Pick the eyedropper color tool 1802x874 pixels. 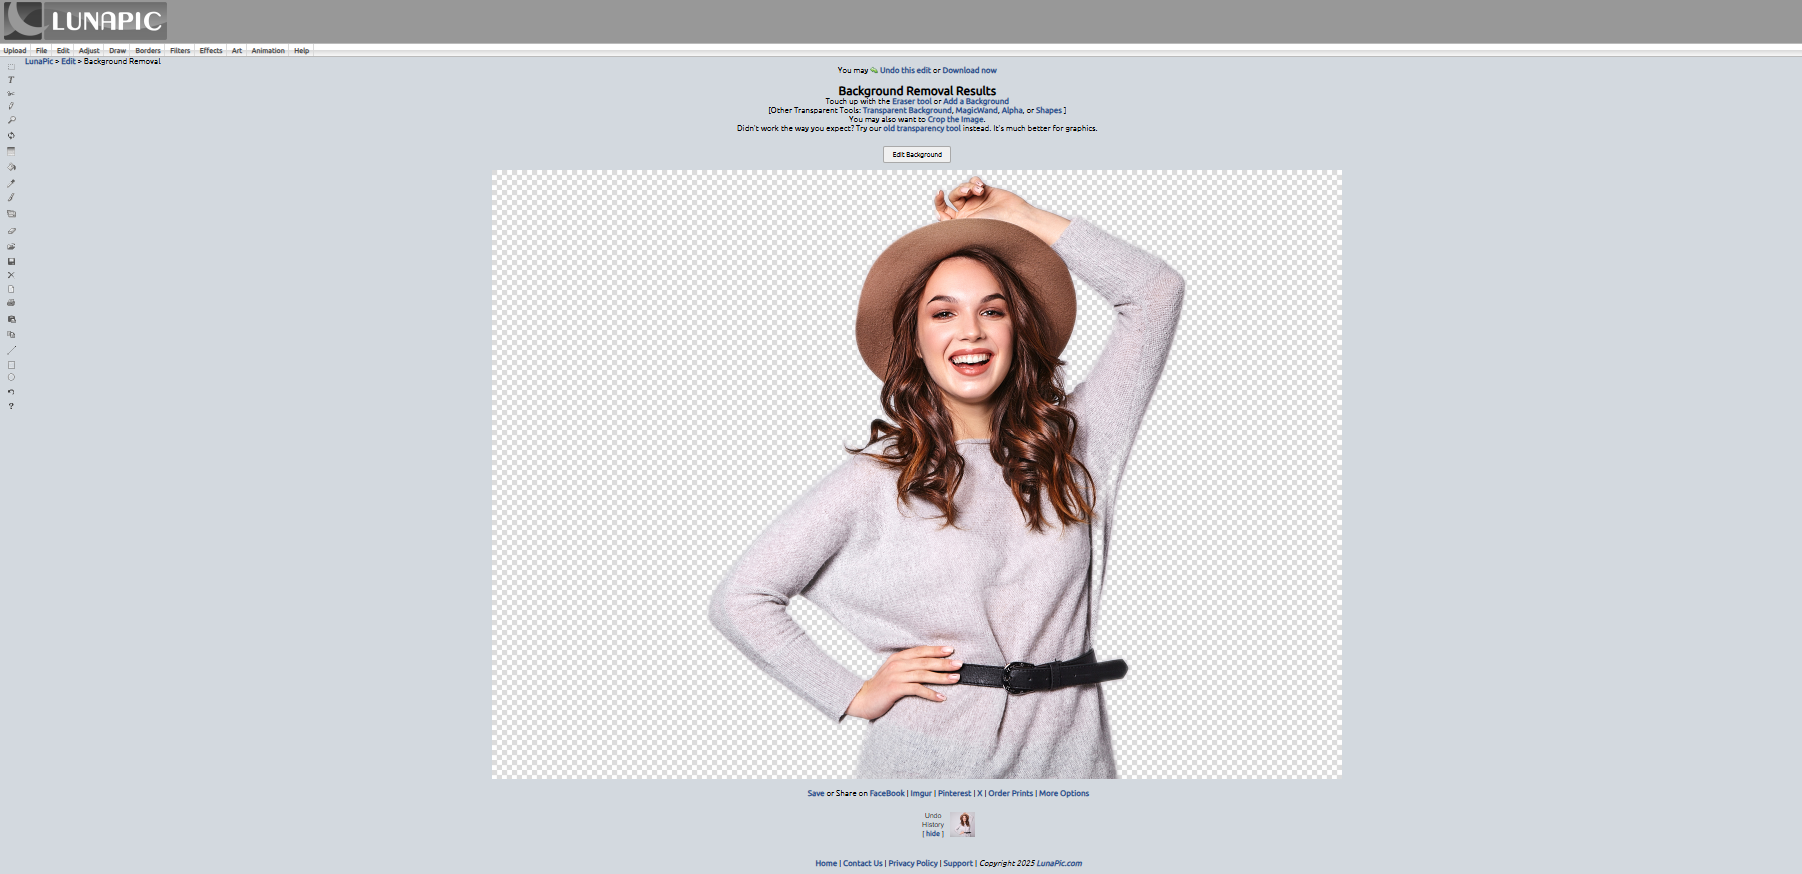pyautogui.click(x=11, y=183)
